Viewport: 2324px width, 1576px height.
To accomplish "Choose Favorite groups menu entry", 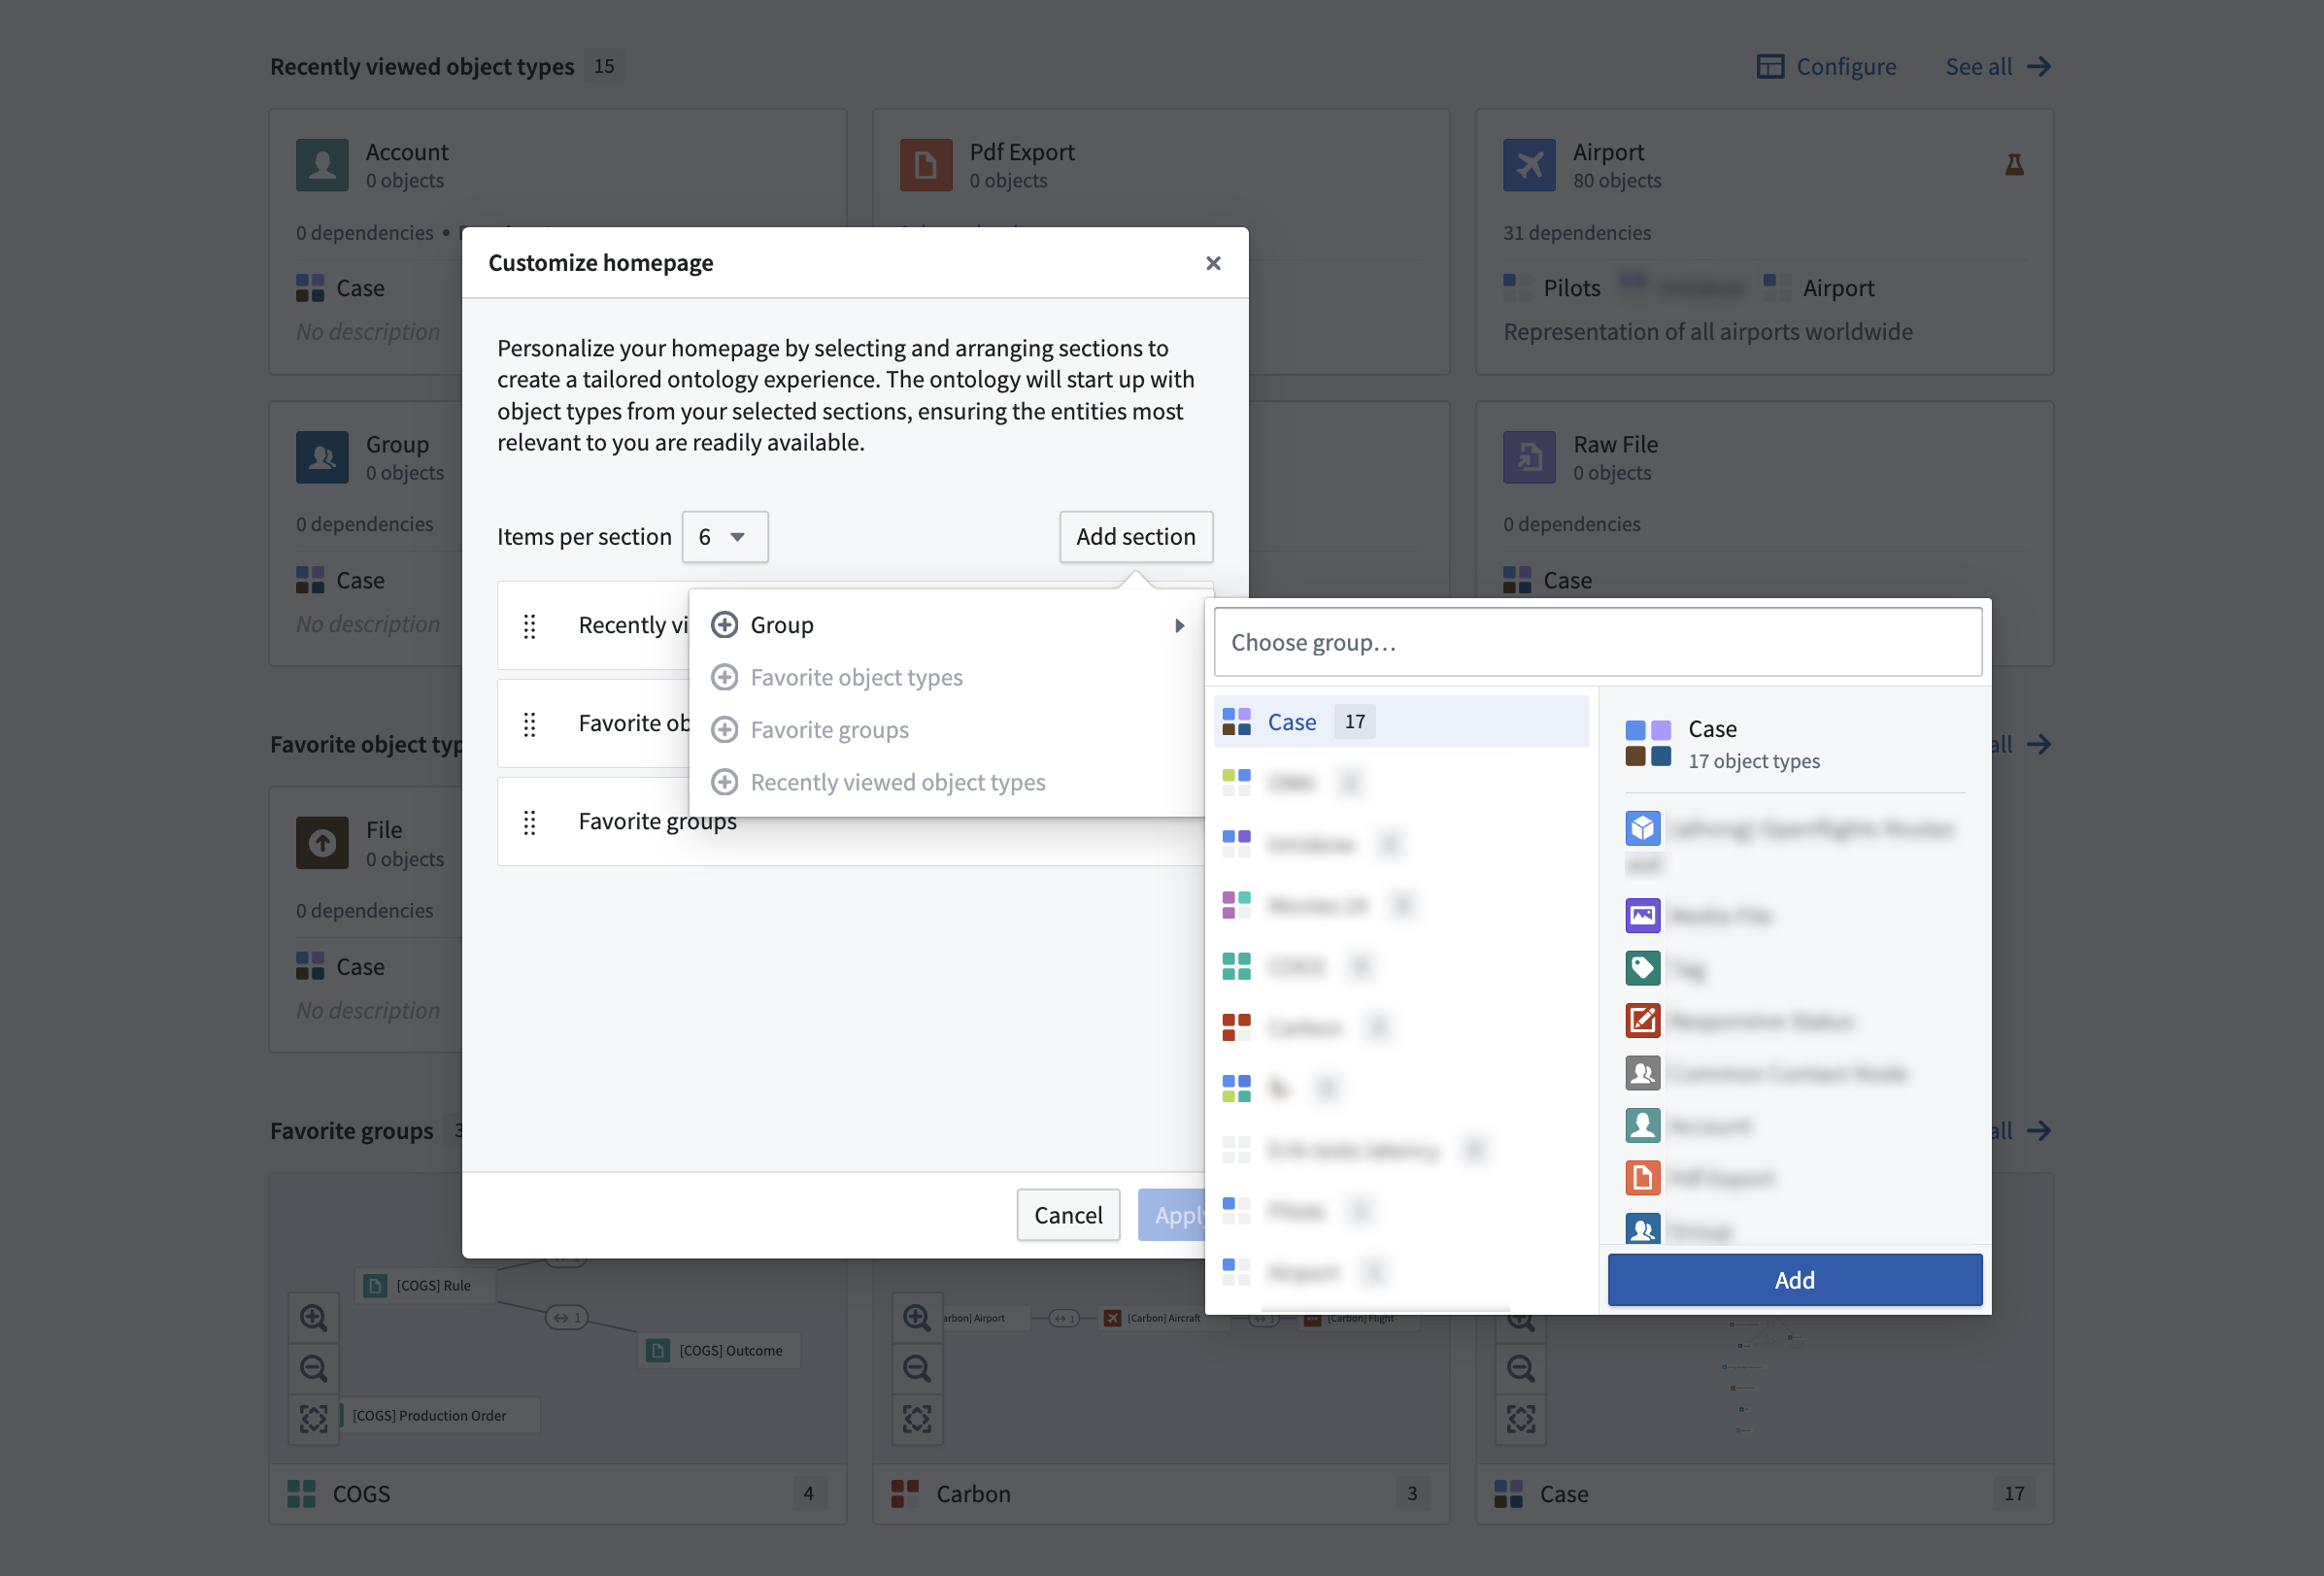I will click(x=946, y=730).
